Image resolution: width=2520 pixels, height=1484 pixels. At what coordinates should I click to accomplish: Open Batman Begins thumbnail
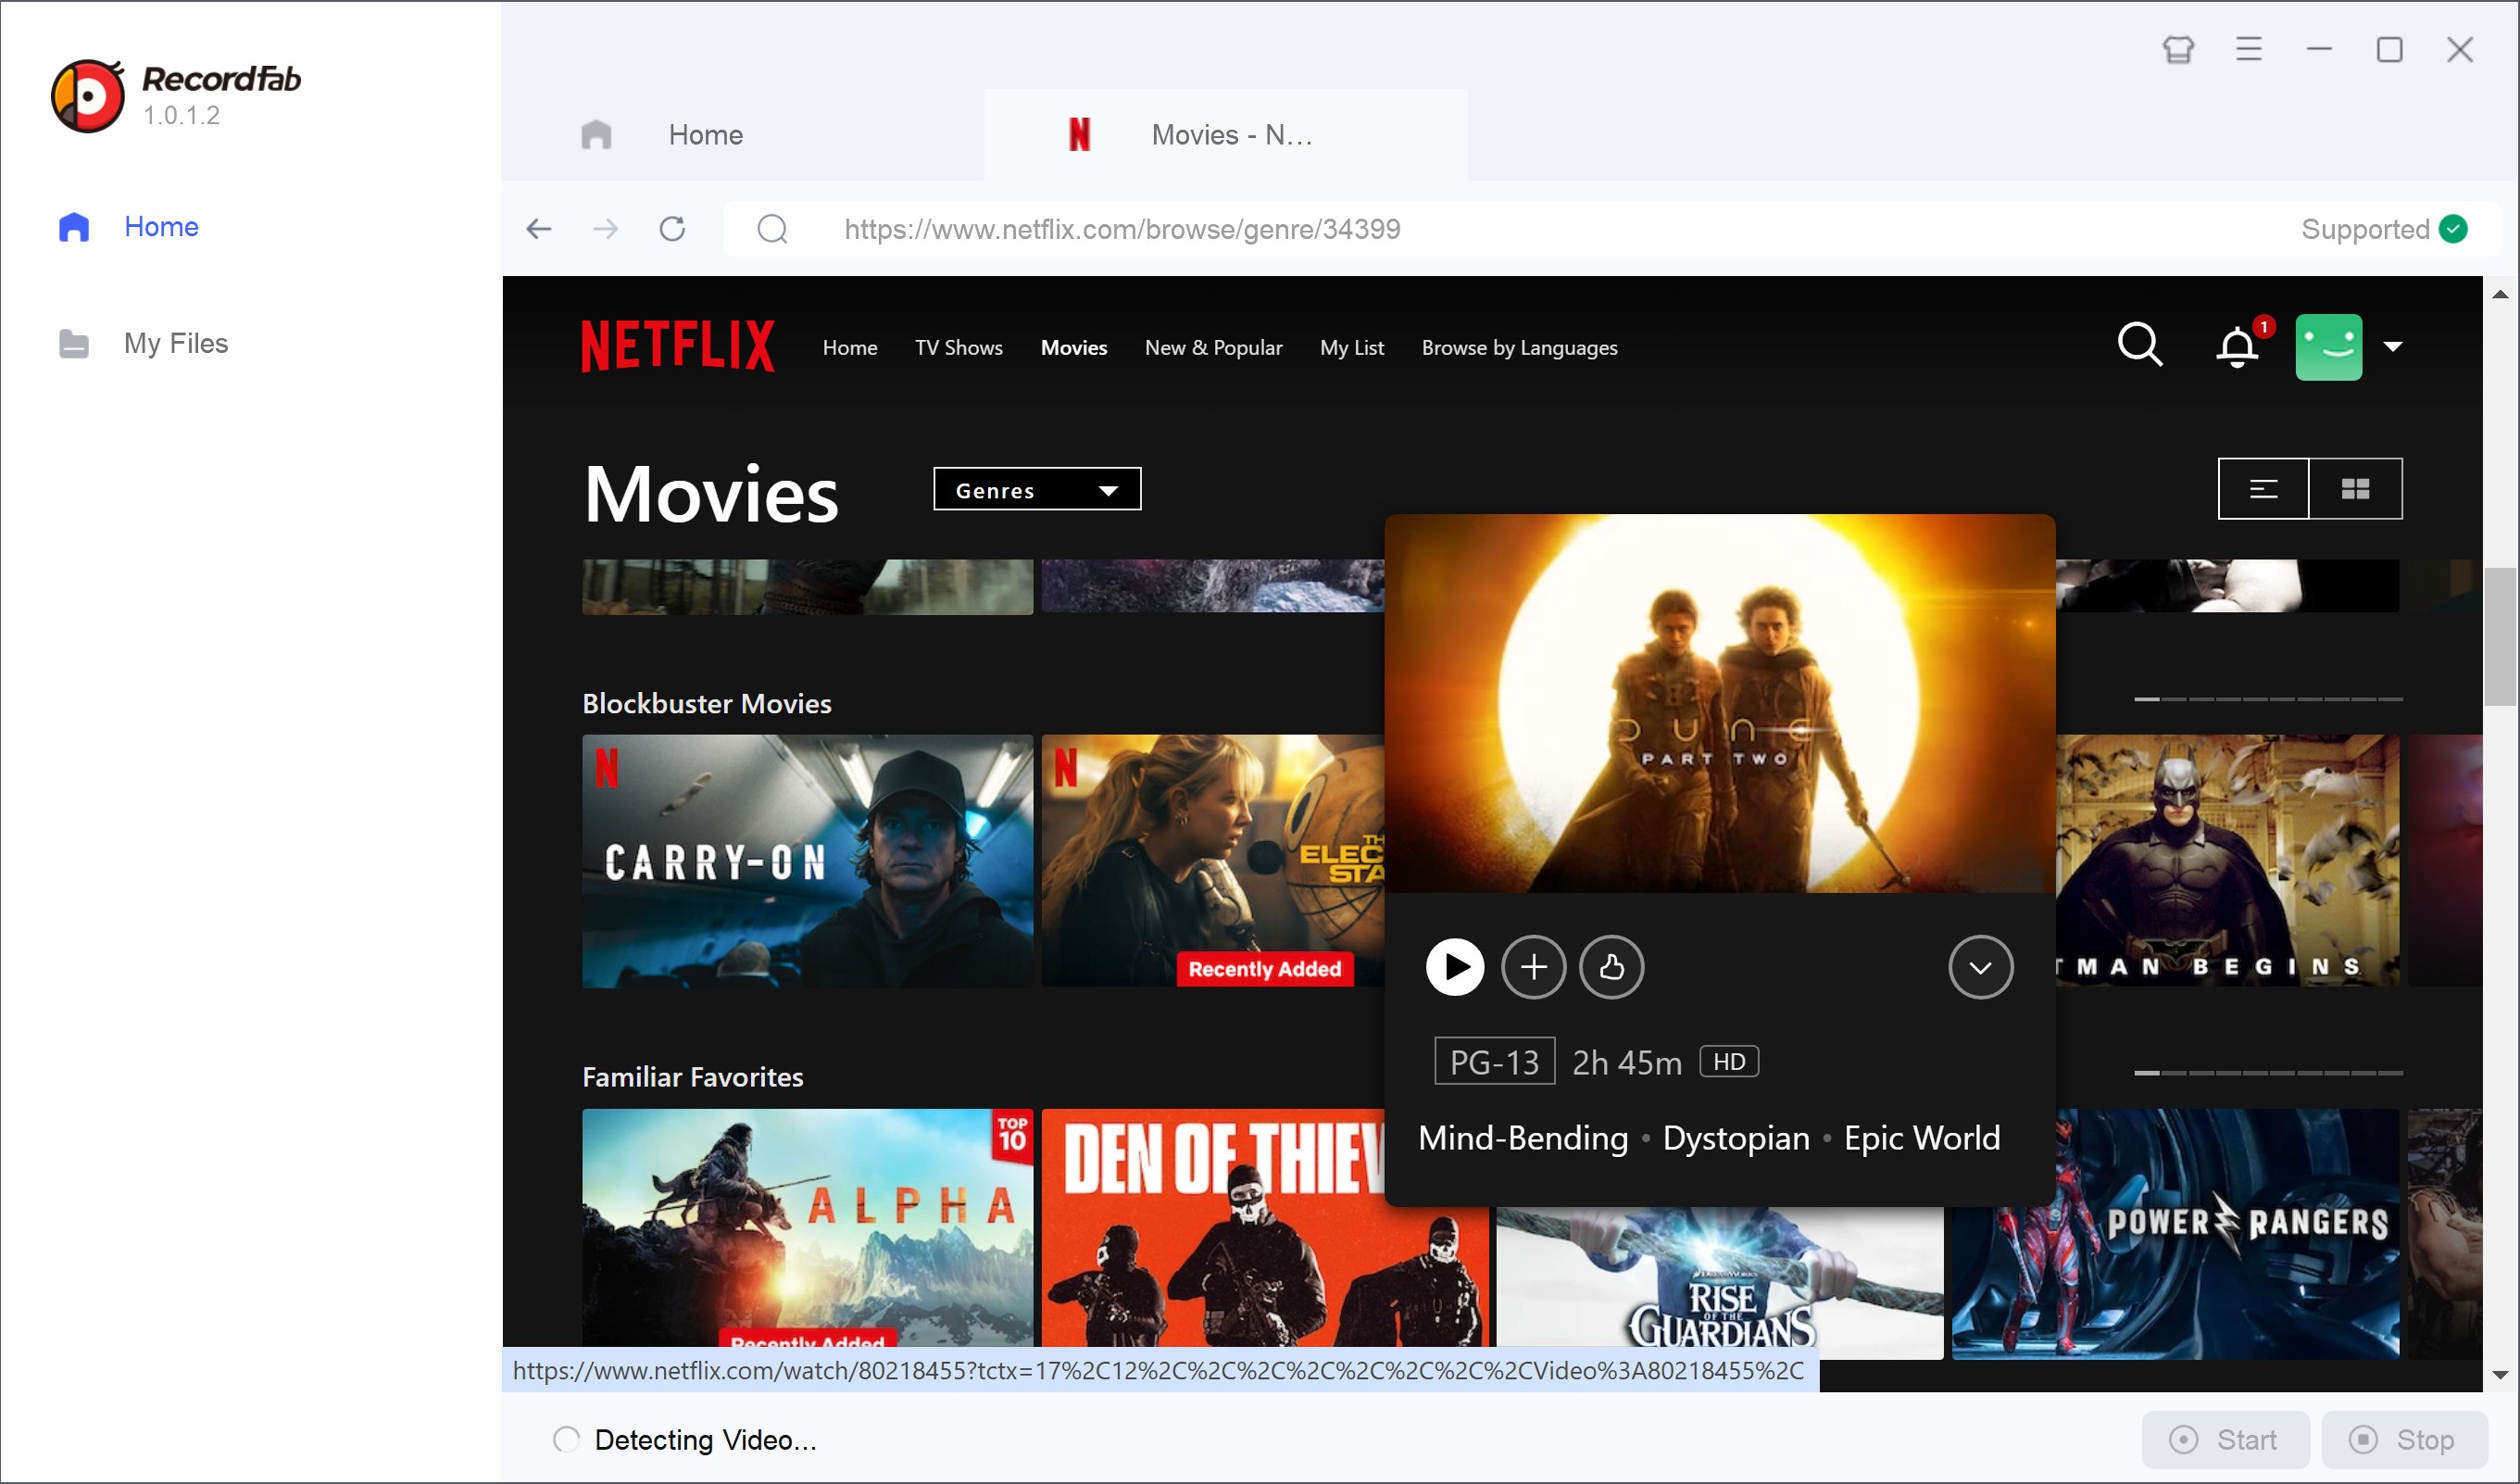[2227, 861]
